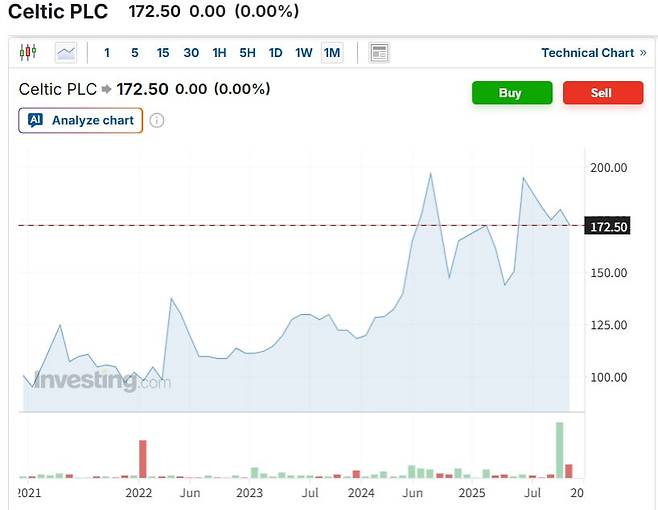Set timeframe to 1 minute
This screenshot has height=510, width=658.
107,53
